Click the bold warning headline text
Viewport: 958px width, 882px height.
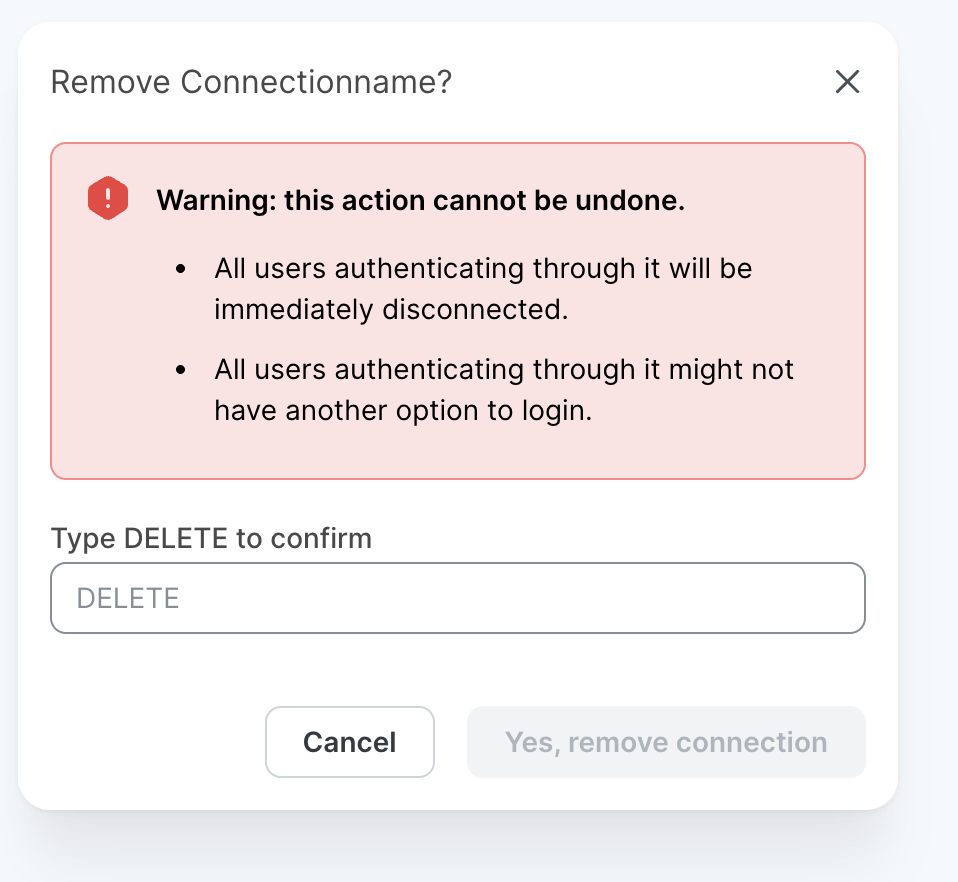[x=420, y=200]
